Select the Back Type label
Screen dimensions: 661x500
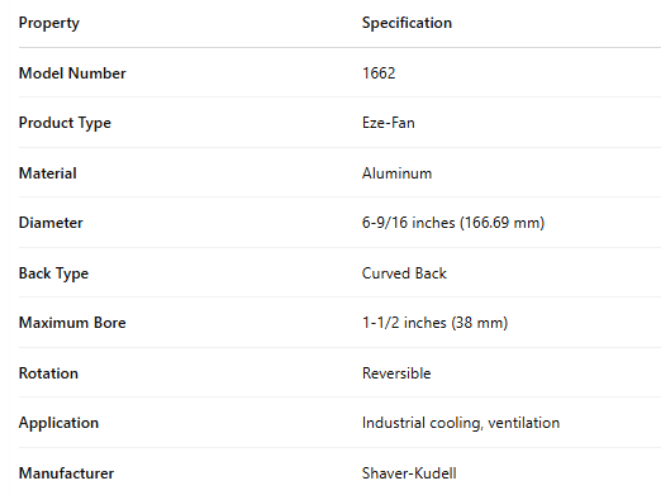54,273
